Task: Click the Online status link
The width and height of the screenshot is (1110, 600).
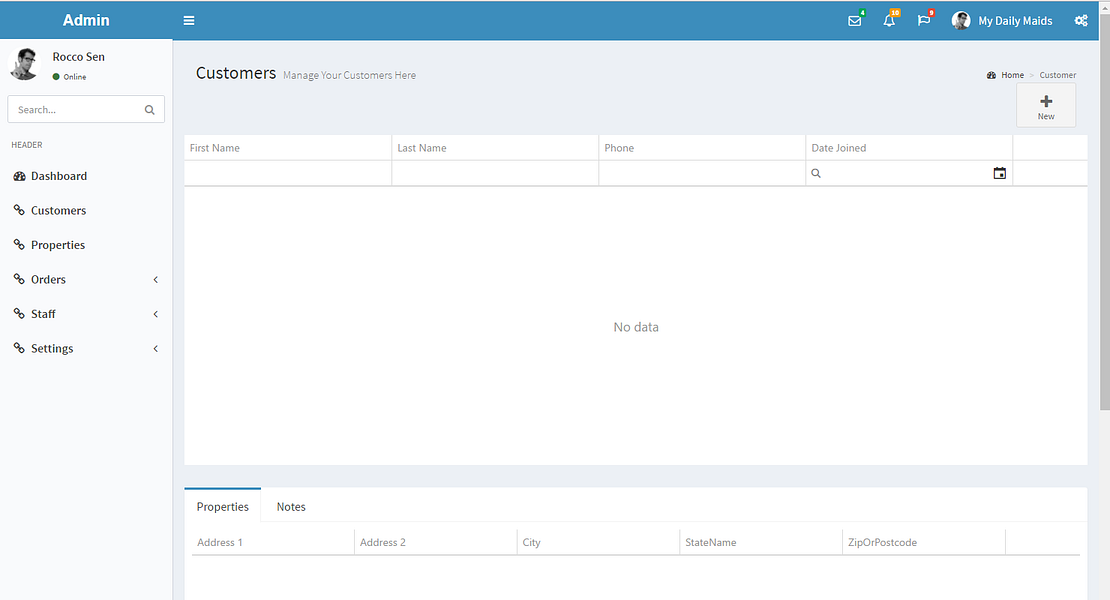Action: click(69, 76)
